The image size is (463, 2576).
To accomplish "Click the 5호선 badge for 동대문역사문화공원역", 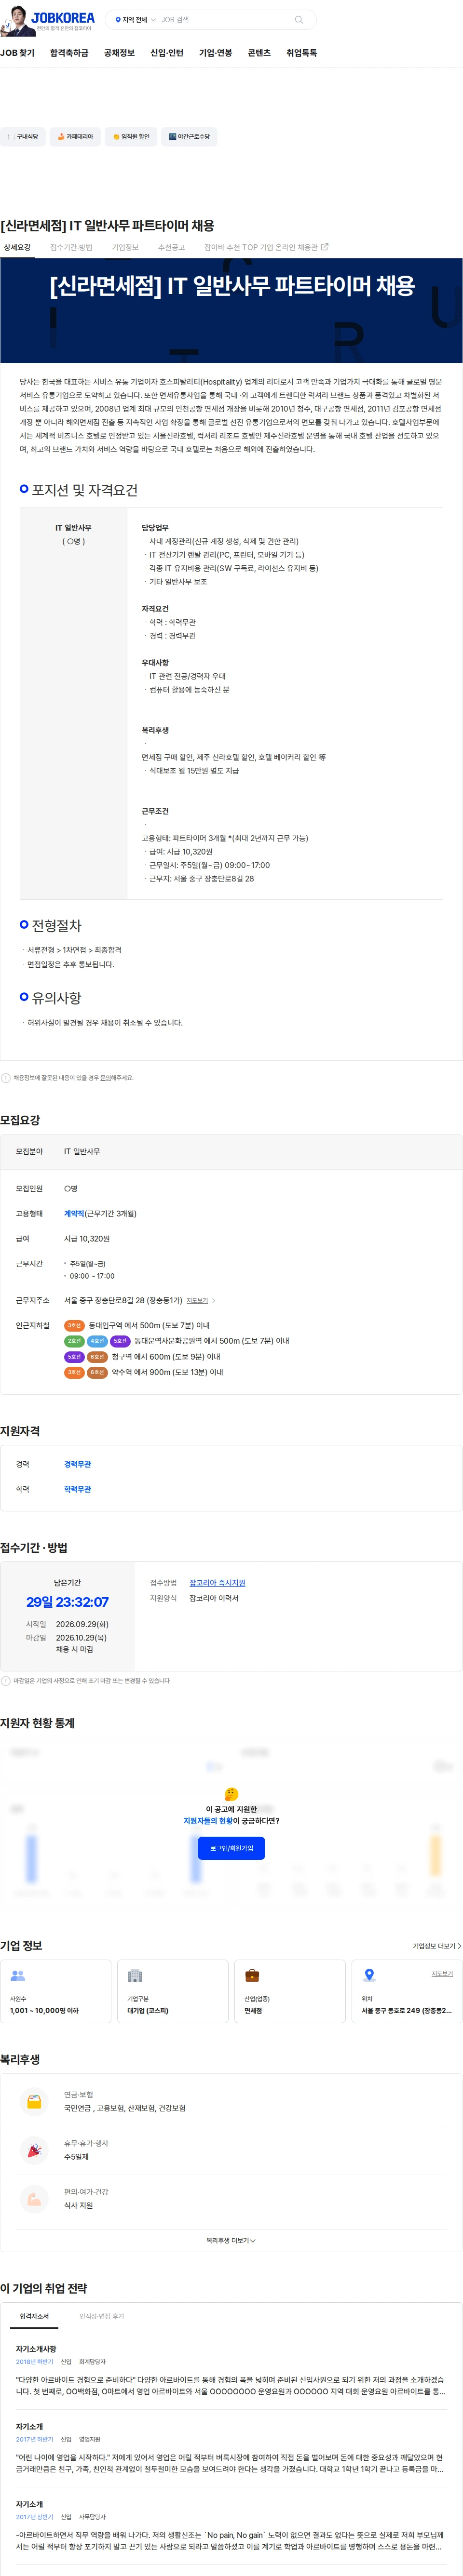I will click(120, 1341).
